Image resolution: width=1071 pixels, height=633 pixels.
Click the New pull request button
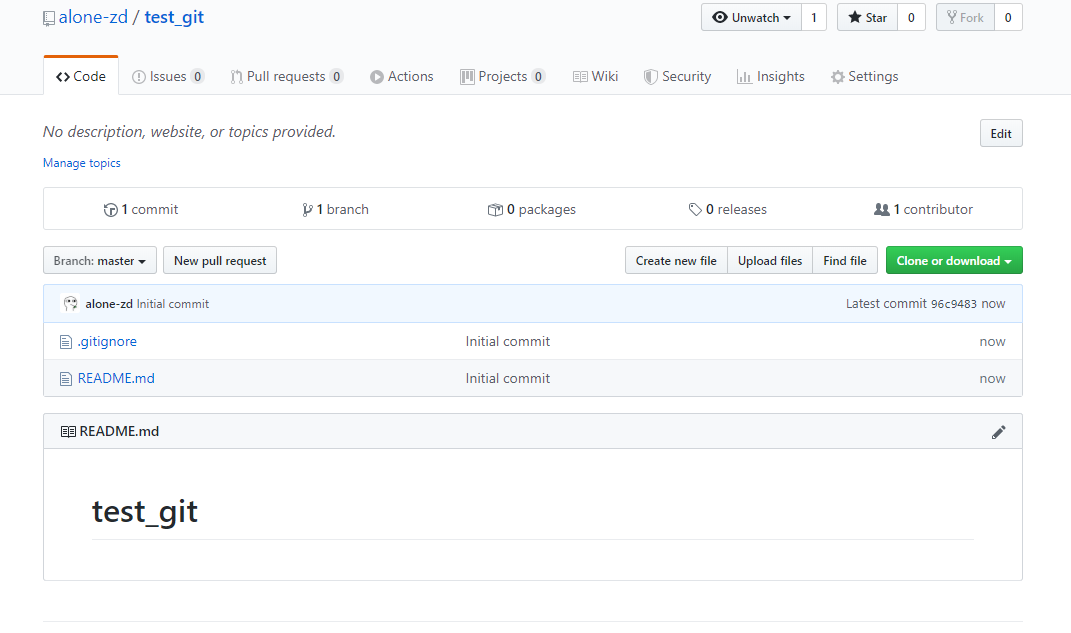pos(220,260)
